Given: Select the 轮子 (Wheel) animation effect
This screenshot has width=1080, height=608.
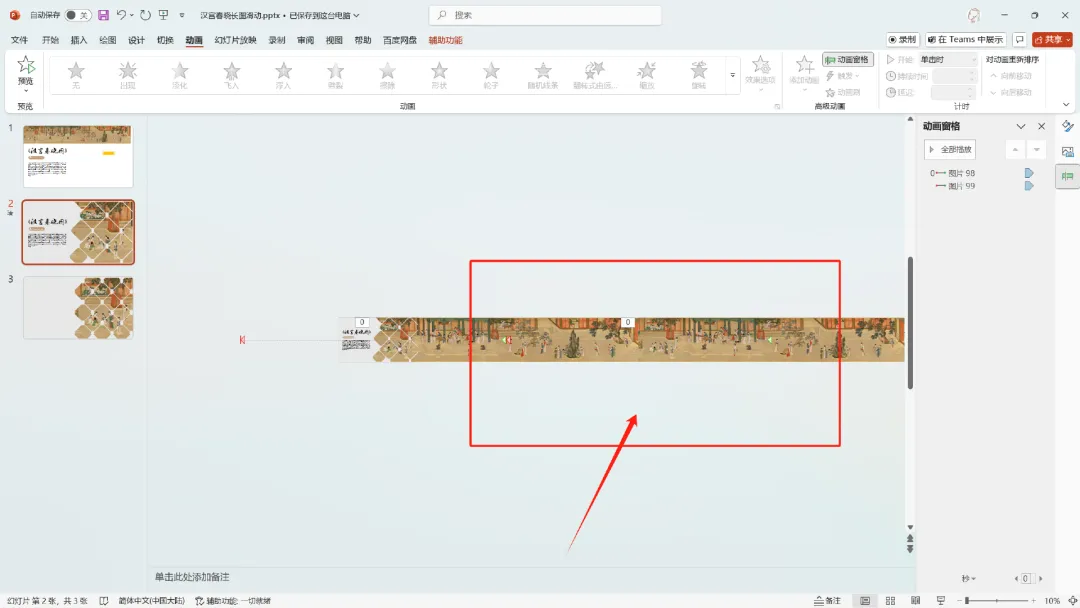Looking at the screenshot, I should (x=491, y=74).
